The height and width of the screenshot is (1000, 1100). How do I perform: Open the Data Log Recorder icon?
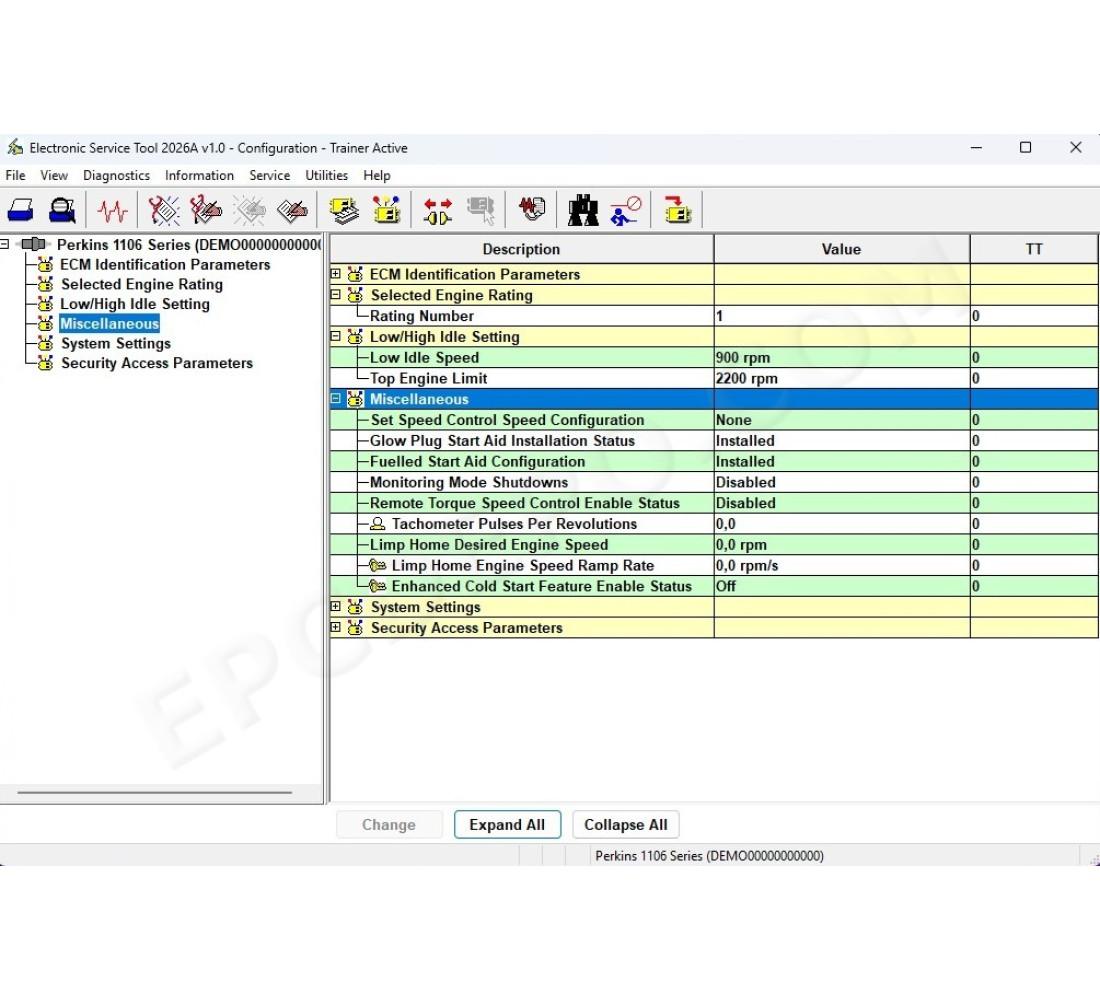[532, 209]
